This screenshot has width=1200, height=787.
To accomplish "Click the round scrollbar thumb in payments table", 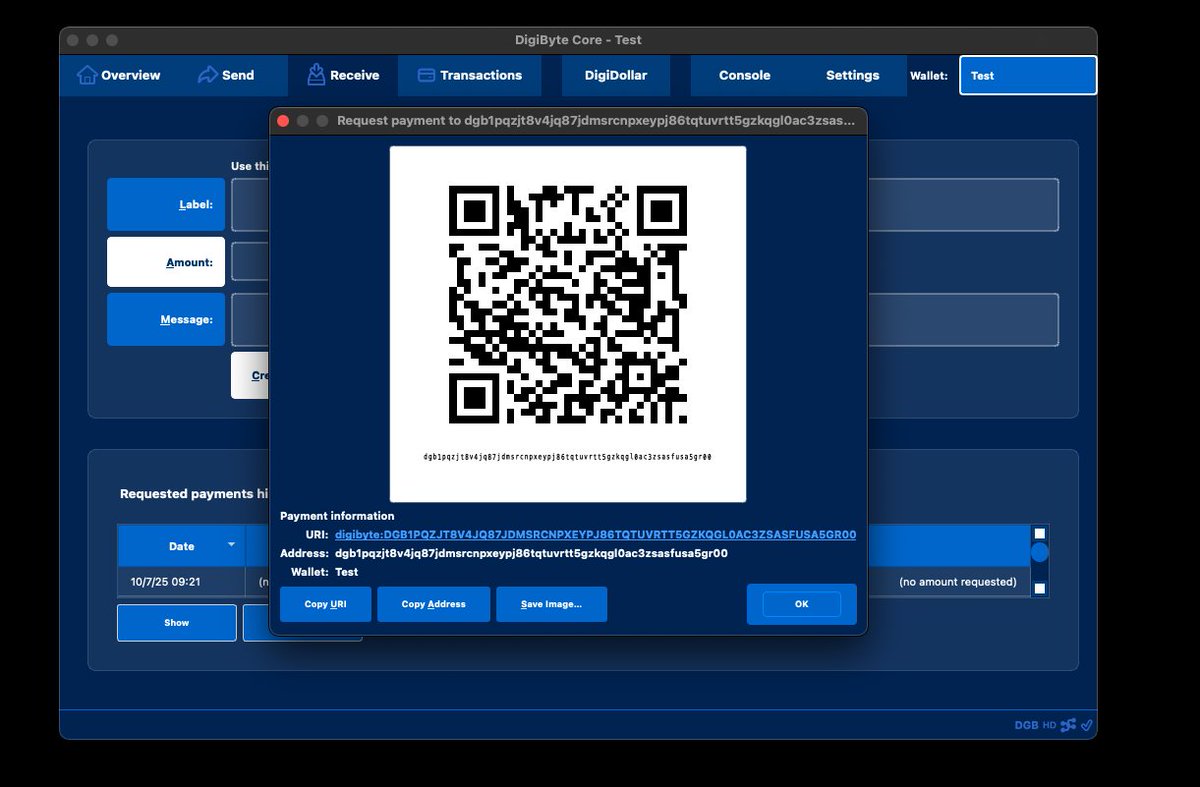I will coord(1039,552).
